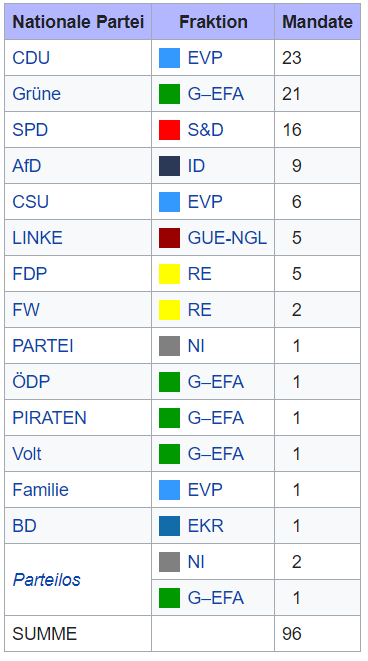Open the S&D faction link
Viewport: 368px width, 661px height.
point(206,130)
